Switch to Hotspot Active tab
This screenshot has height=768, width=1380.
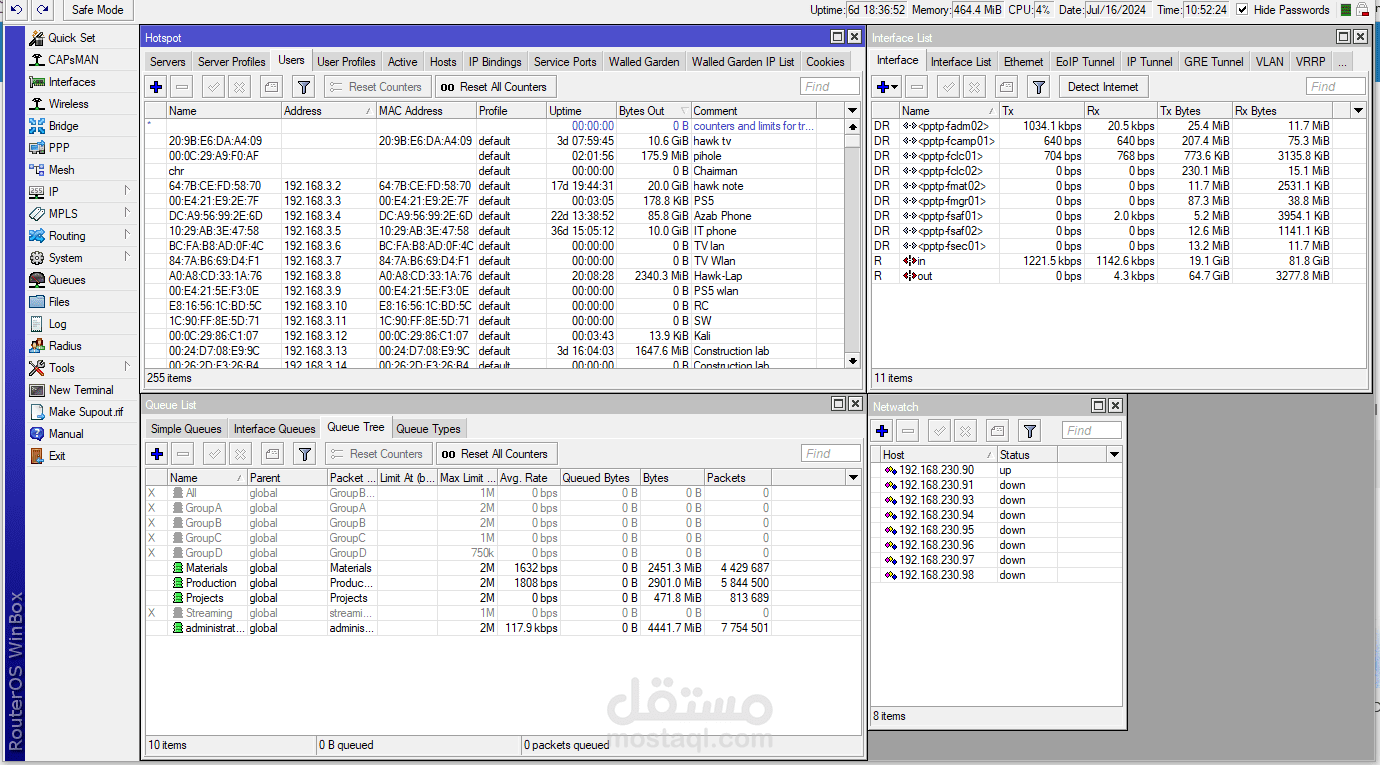tap(403, 61)
